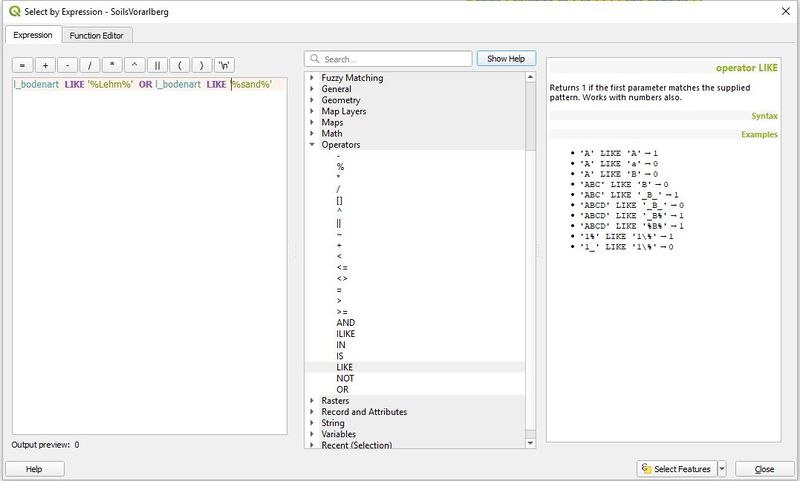Expand the Fuzzy Matching function group
800x481 pixels.
(x=312, y=78)
